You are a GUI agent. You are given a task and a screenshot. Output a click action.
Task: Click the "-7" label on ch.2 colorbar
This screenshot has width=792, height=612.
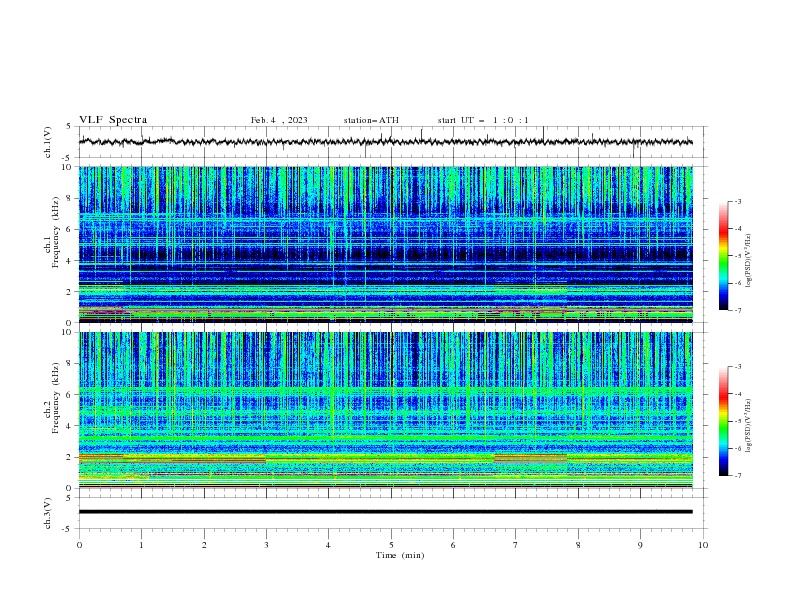coord(737,476)
